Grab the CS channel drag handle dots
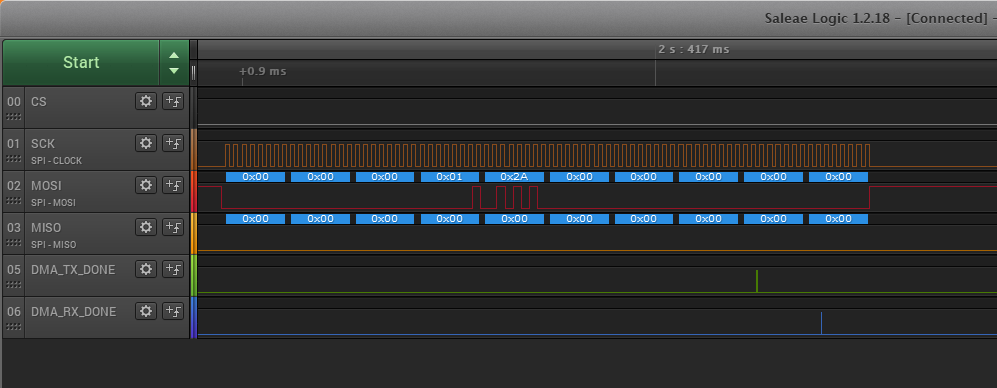997x388 pixels. coord(13,117)
